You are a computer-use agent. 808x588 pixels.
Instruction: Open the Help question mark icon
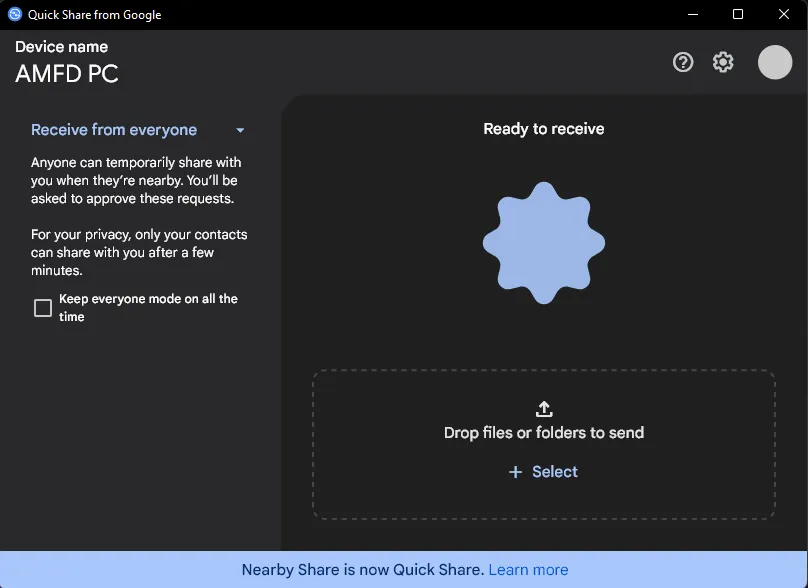(x=683, y=62)
